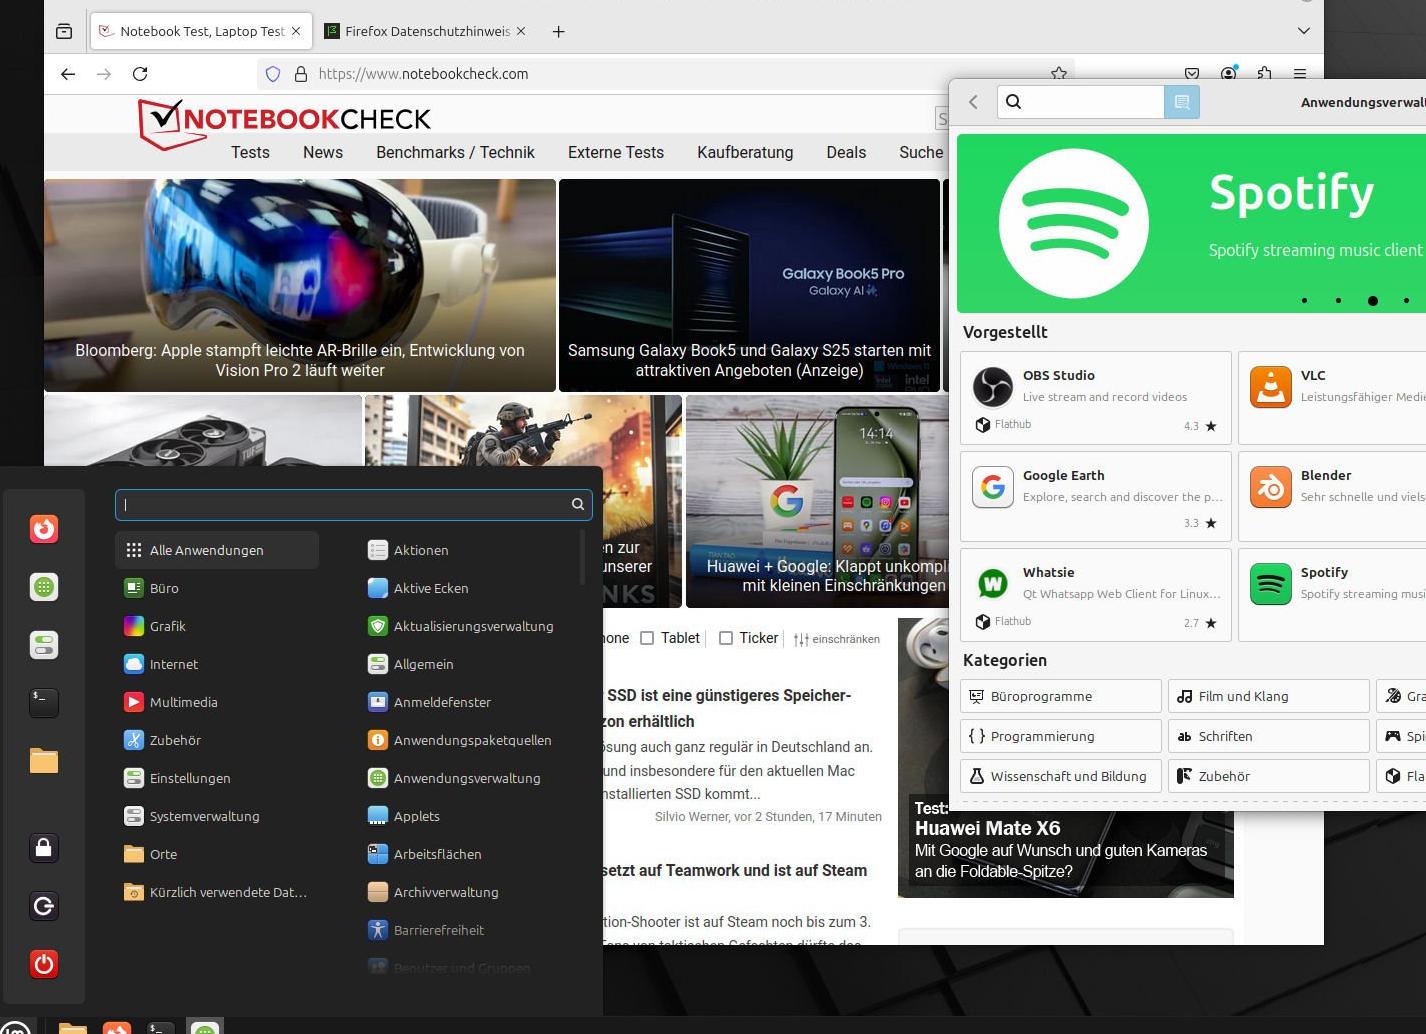Open the Büroprogramme category button
Screen dimensions: 1426x1034
click(x=1061, y=696)
